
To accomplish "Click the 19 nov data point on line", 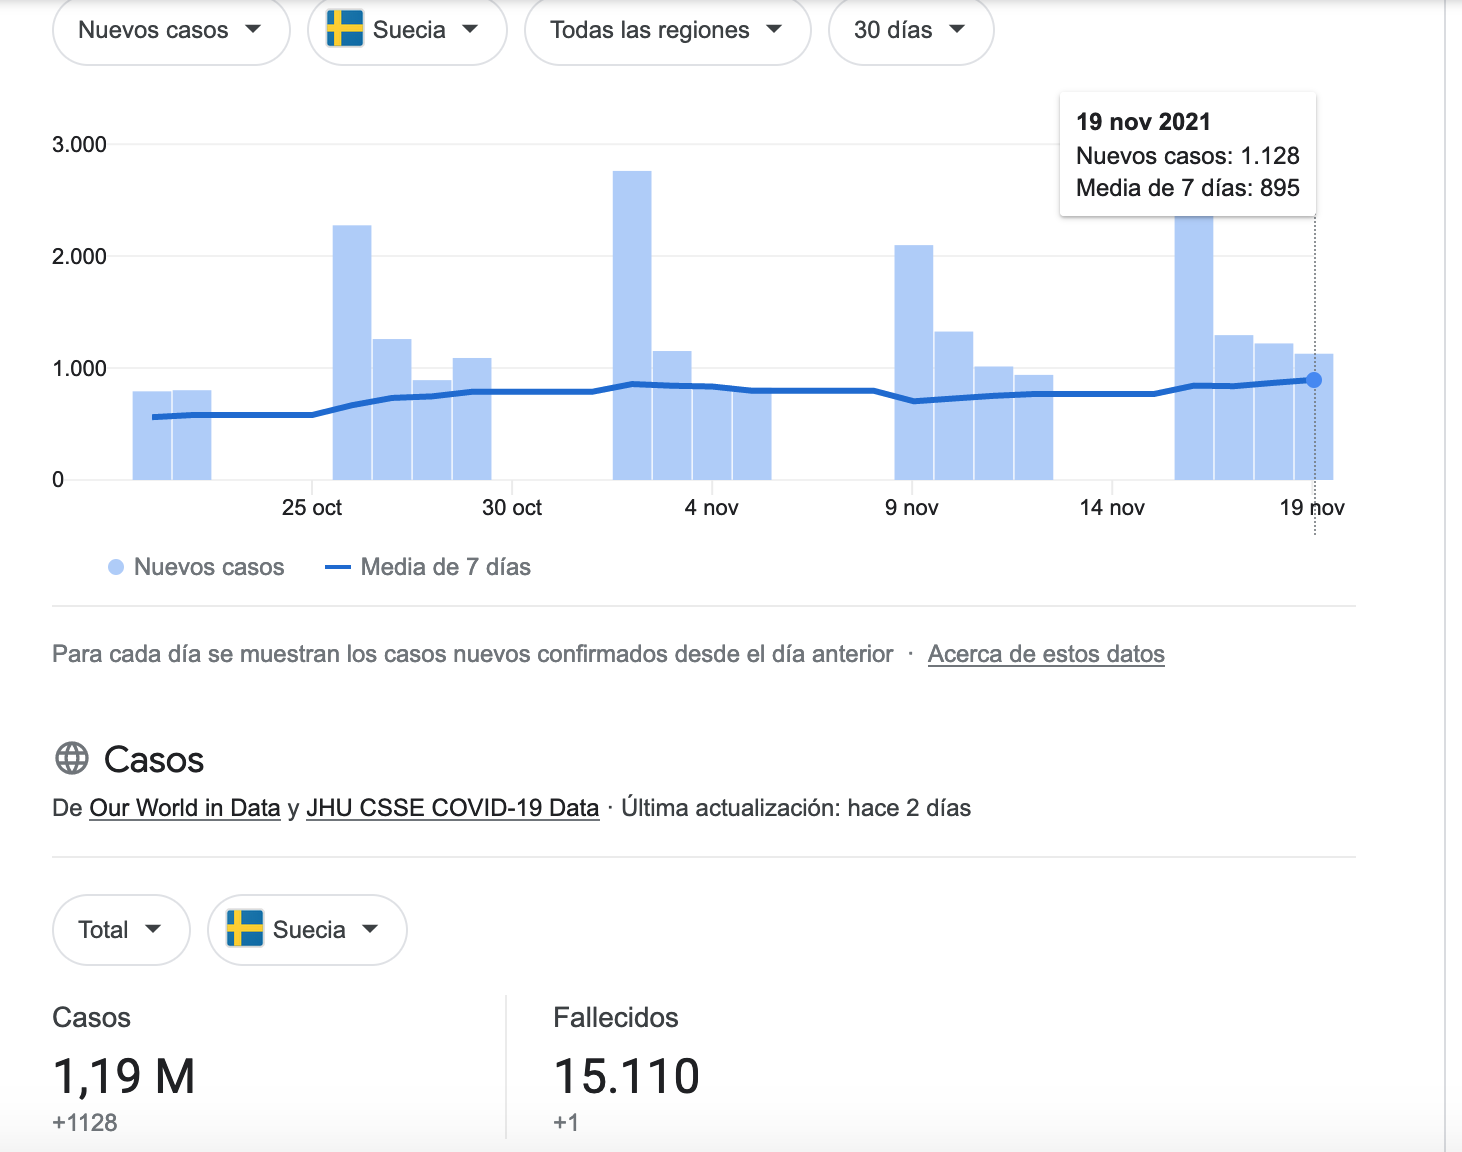I will [1314, 380].
